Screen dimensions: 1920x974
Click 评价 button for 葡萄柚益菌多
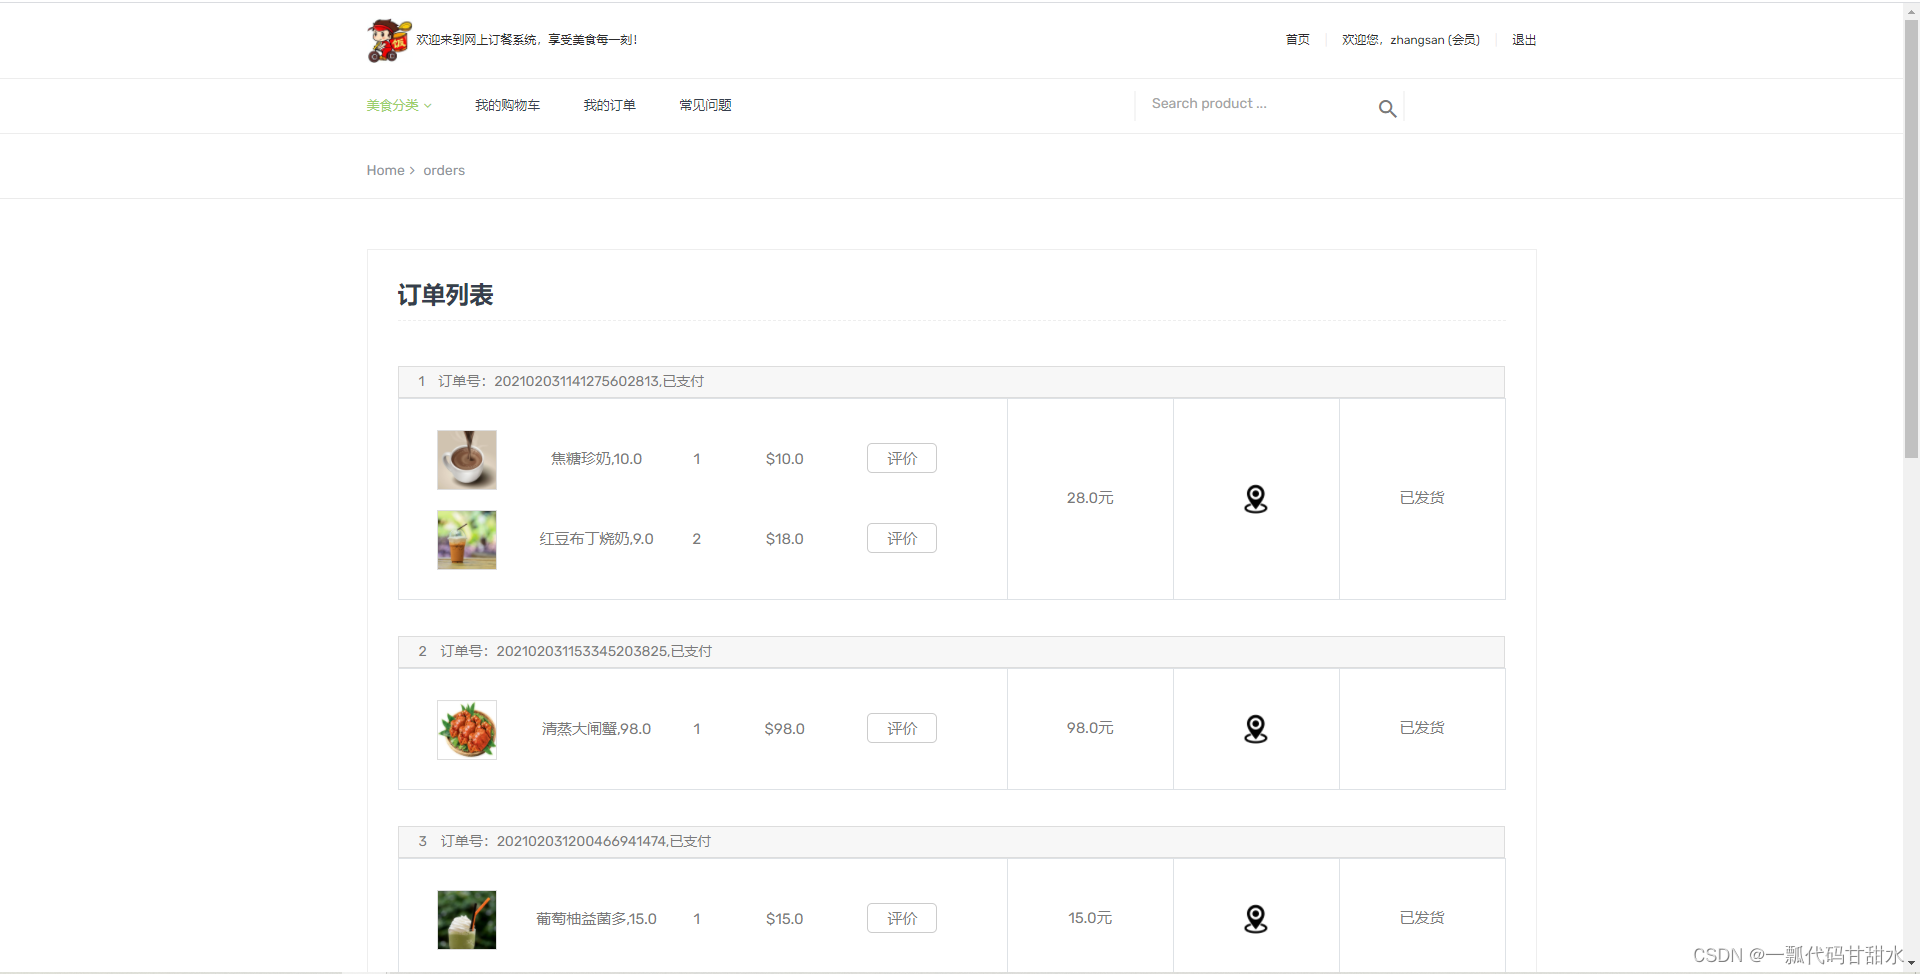point(902,918)
